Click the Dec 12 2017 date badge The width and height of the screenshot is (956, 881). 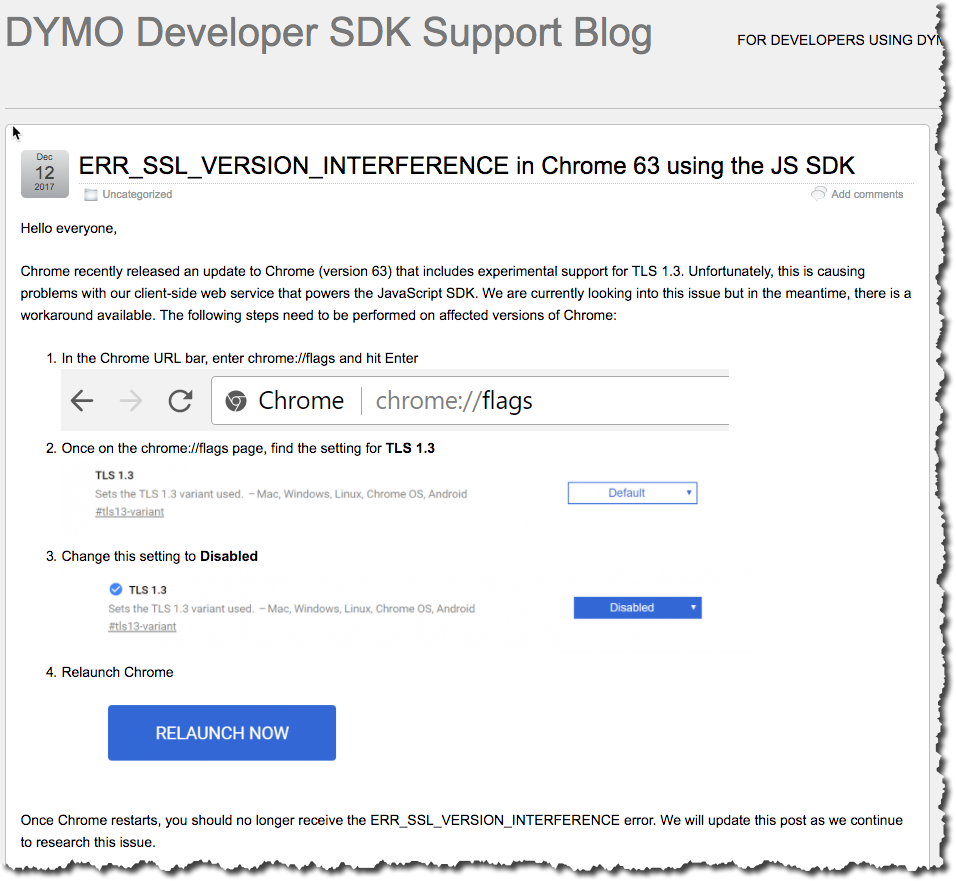click(x=45, y=174)
